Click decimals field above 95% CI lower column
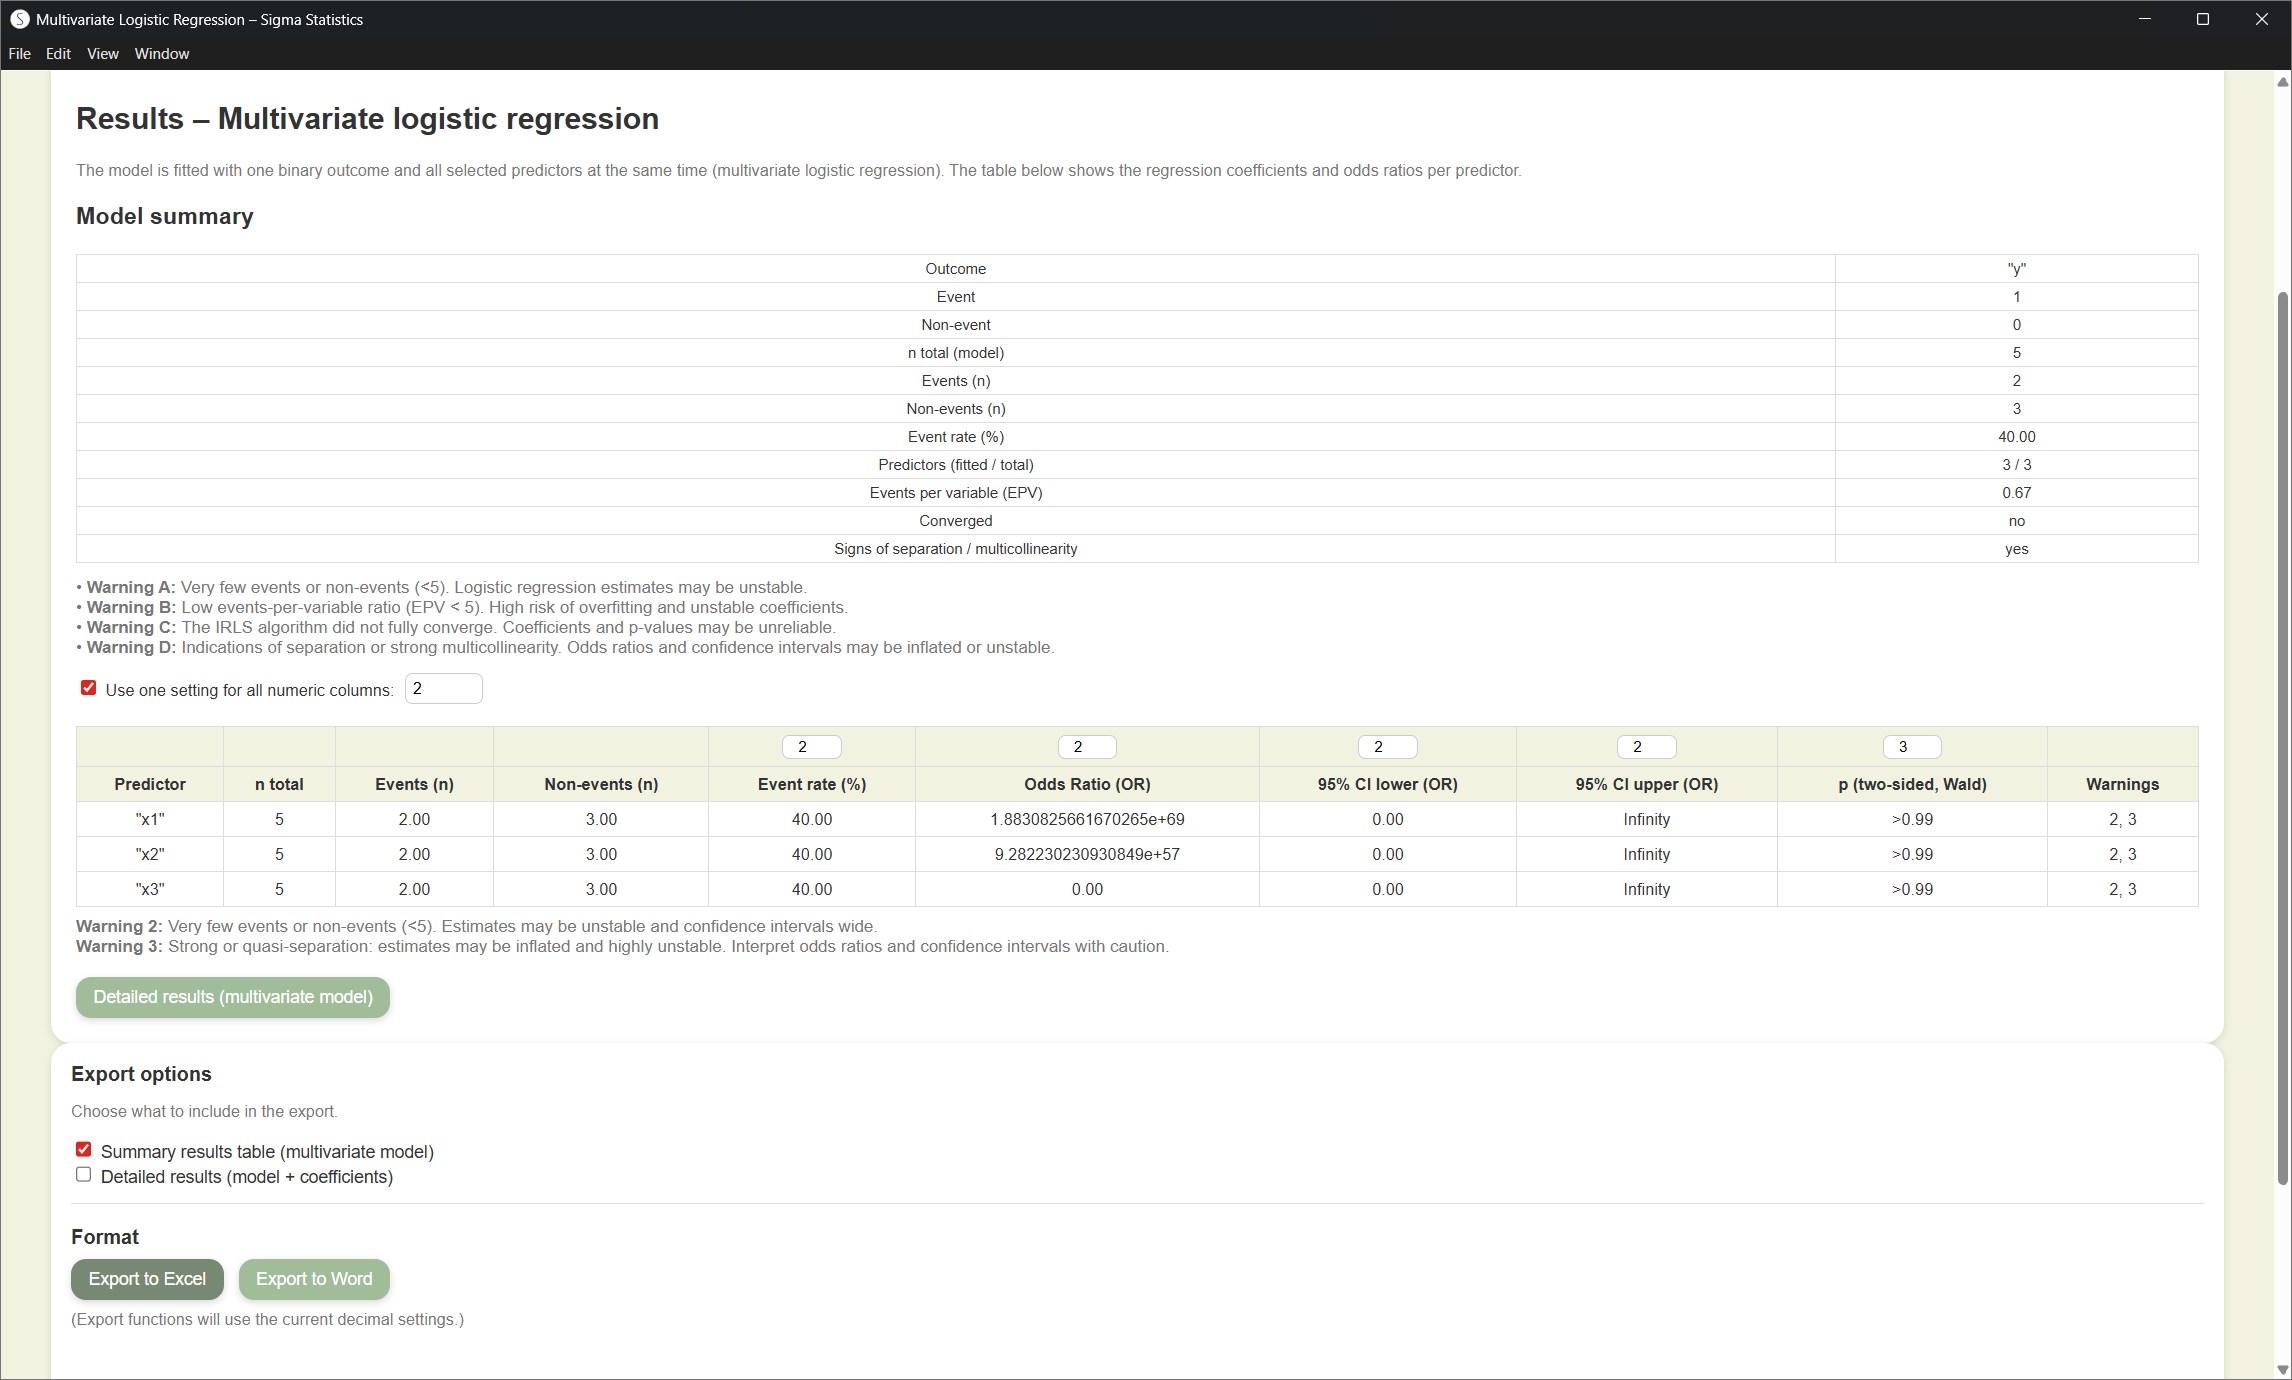The image size is (2292, 1380). click(1387, 747)
